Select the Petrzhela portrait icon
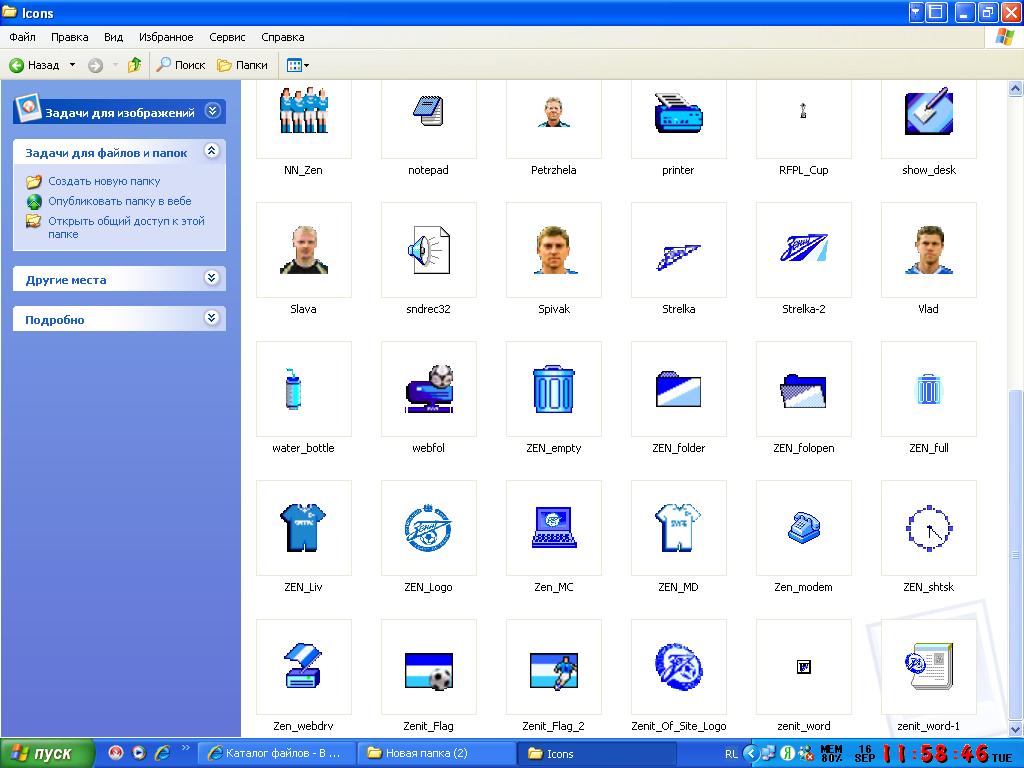 tap(554, 119)
